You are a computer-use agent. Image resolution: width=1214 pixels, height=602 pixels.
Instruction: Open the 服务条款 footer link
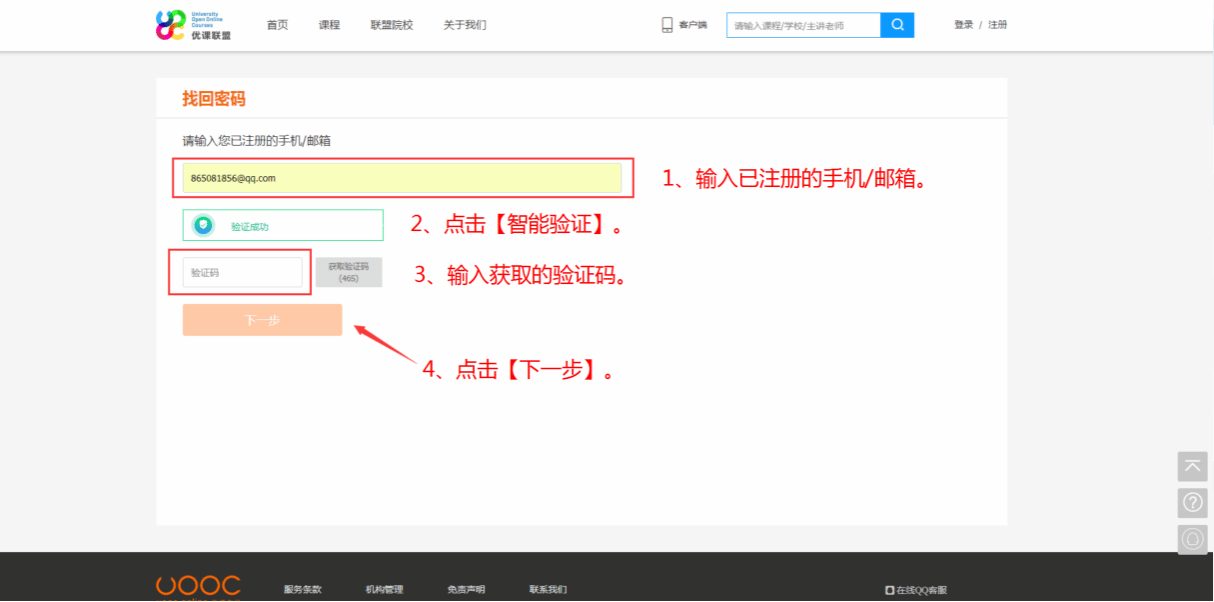(x=303, y=590)
